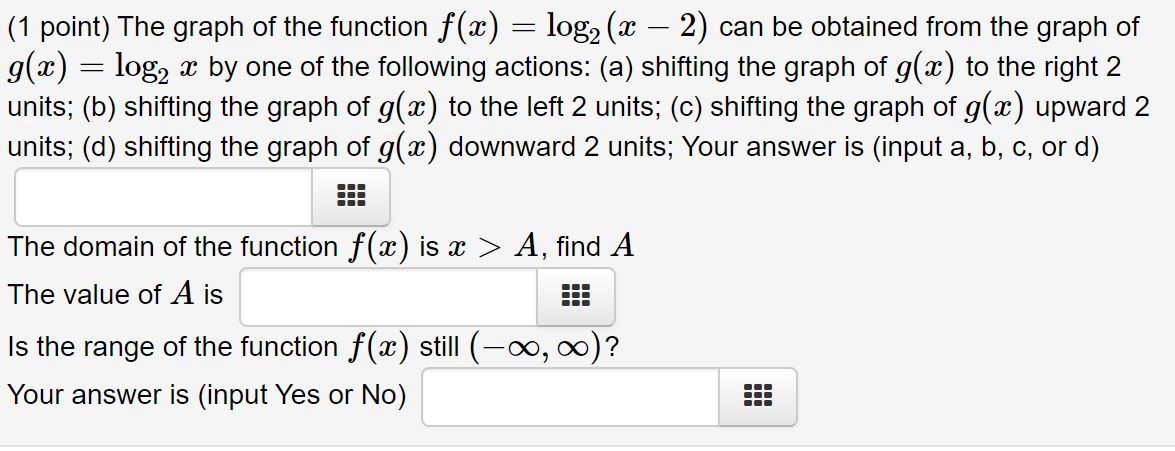Select the x > A inequality expression
The width and height of the screenshot is (1175, 451).
coord(496,246)
